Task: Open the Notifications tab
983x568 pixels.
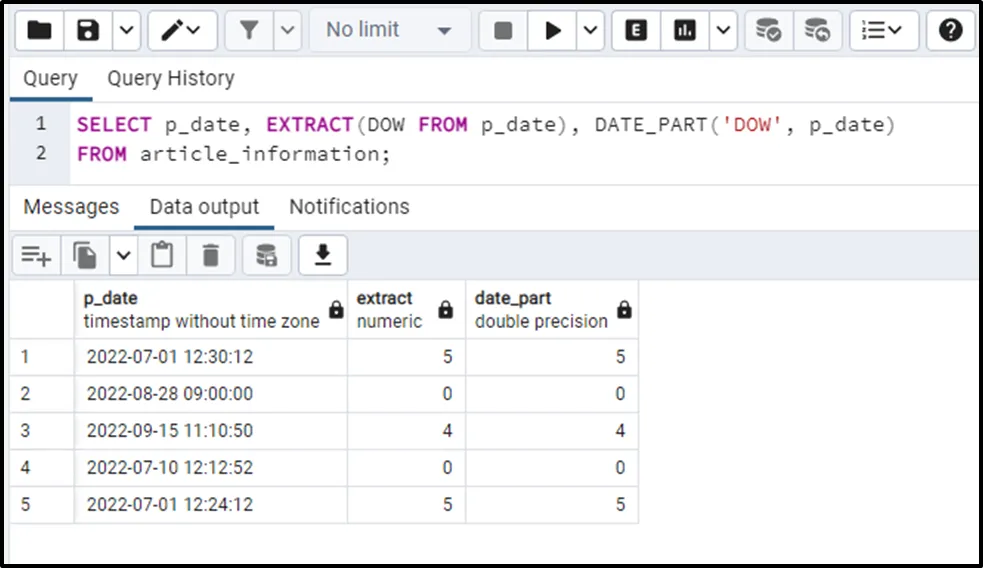Action: tap(349, 207)
